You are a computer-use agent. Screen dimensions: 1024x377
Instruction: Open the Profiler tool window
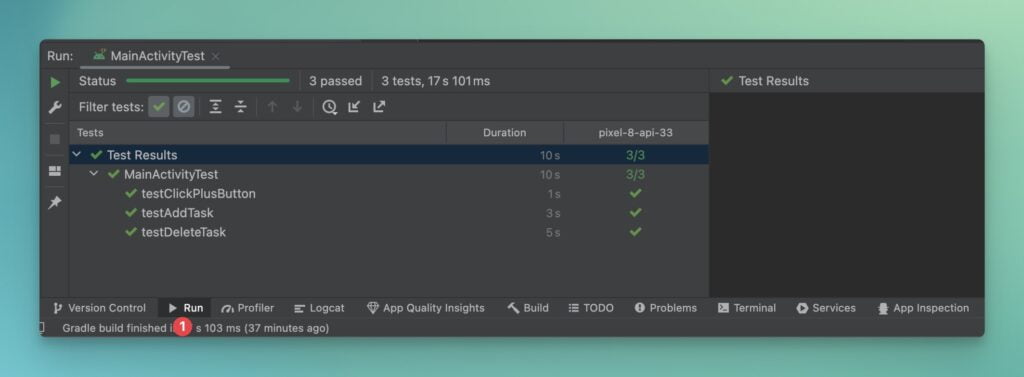tap(248, 308)
